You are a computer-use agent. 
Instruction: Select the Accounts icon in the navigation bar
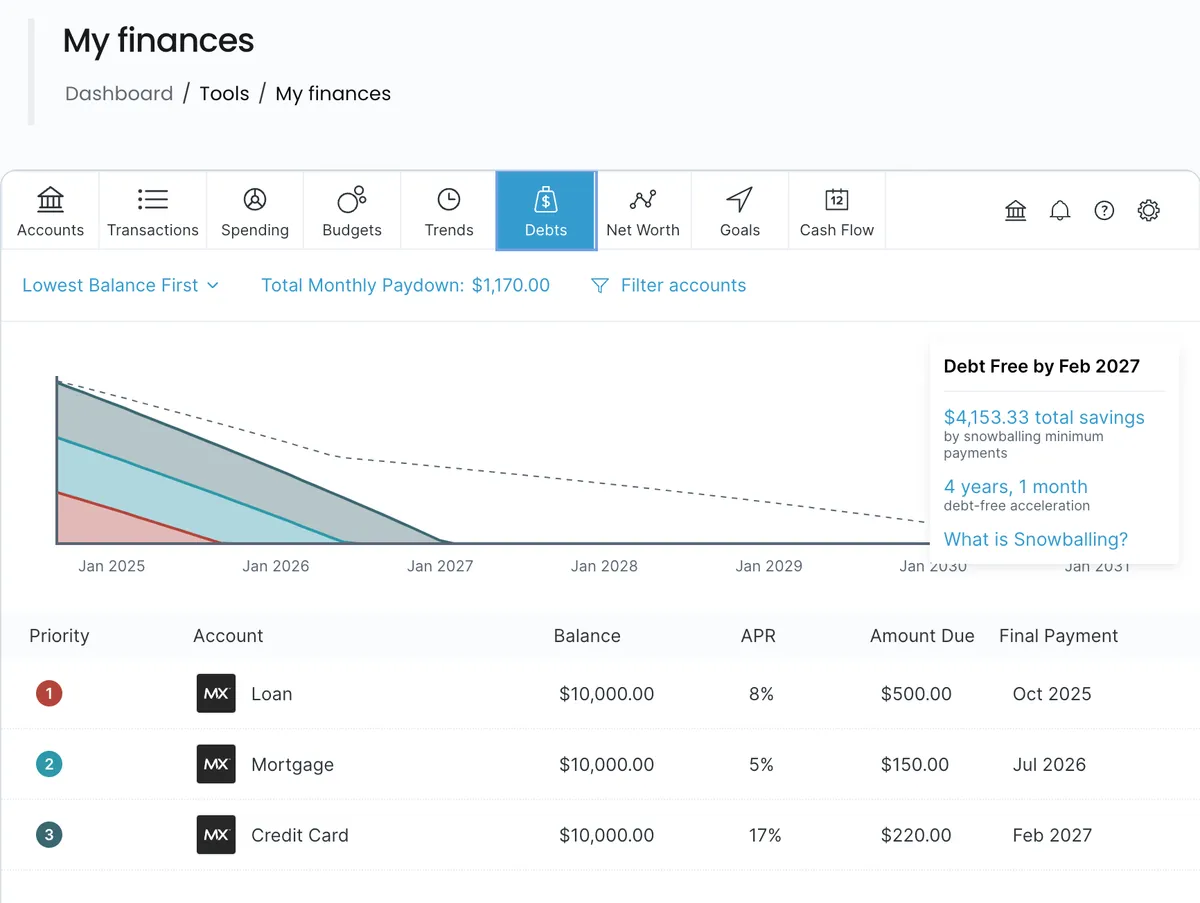[x=50, y=210]
